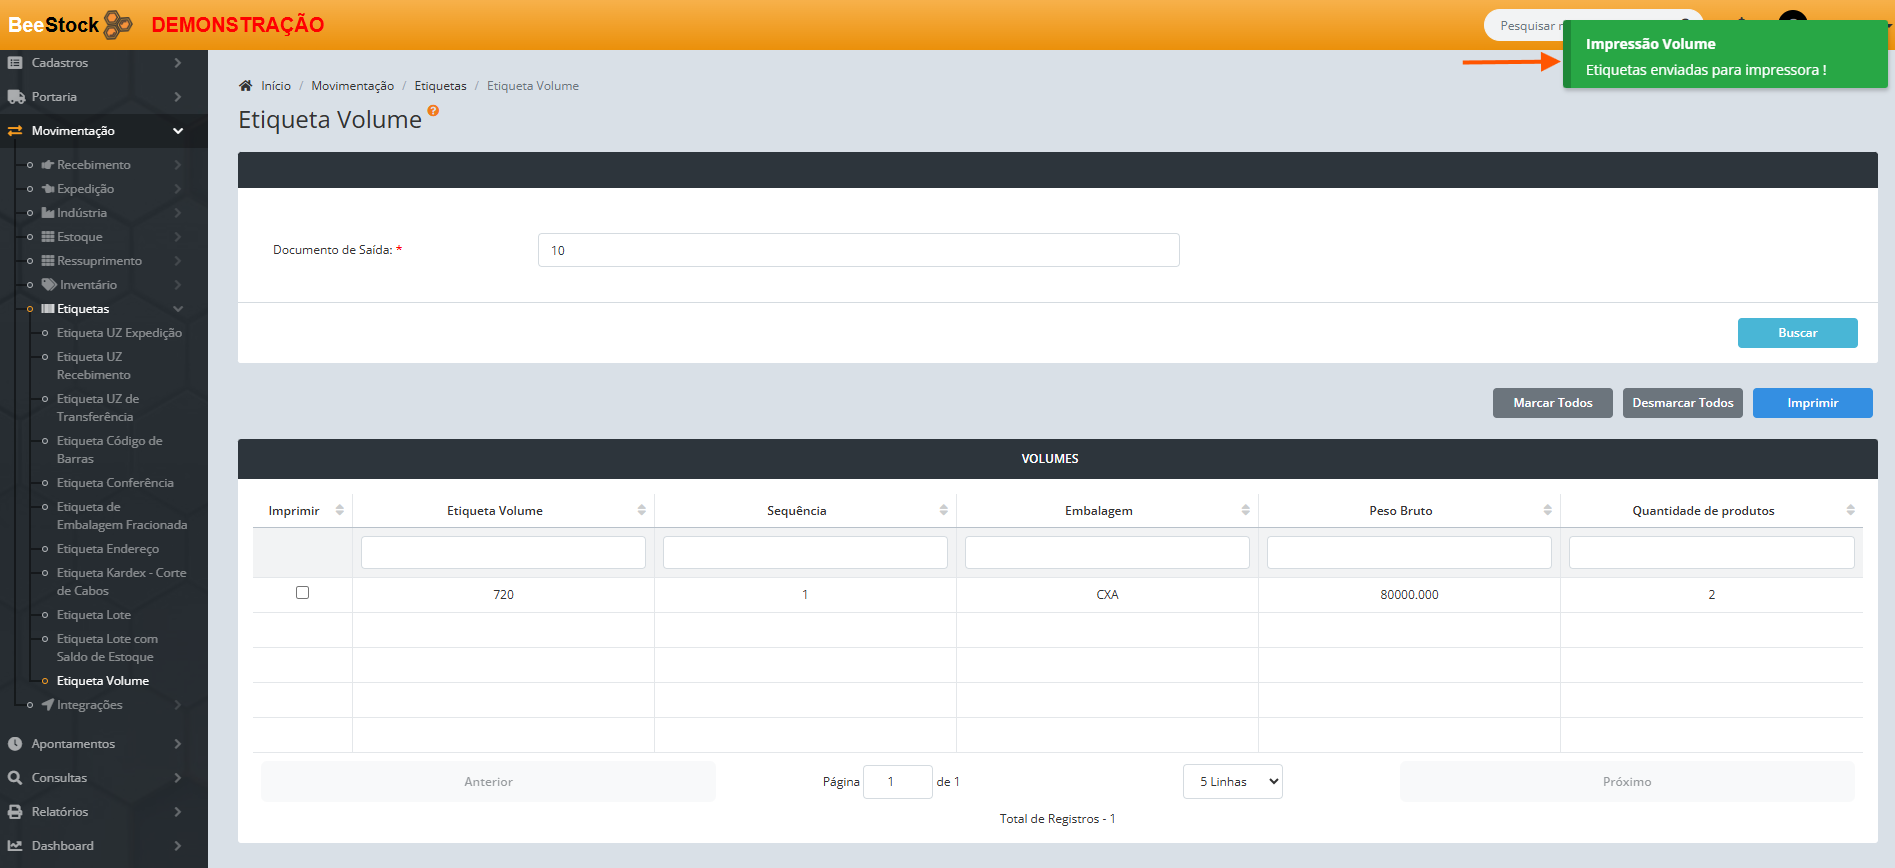Click the orange help icon beside Etiqueta Volume
1895x868 pixels.
click(x=433, y=111)
